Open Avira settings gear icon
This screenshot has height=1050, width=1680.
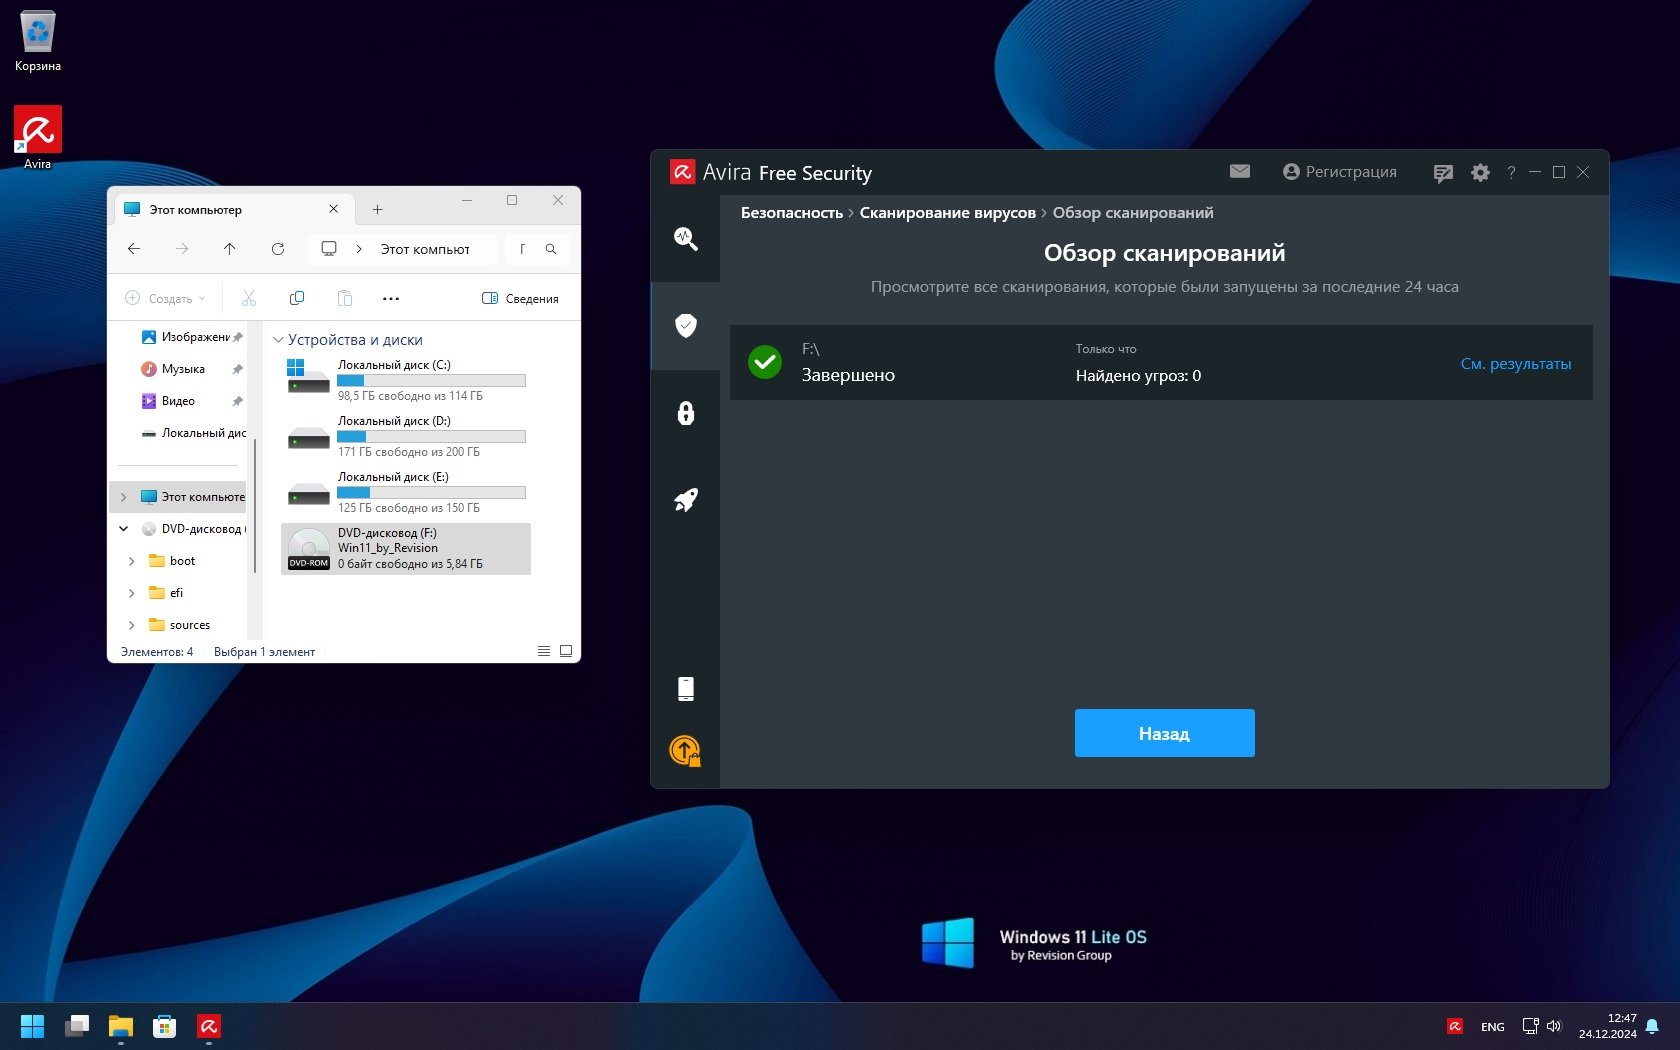(x=1480, y=173)
